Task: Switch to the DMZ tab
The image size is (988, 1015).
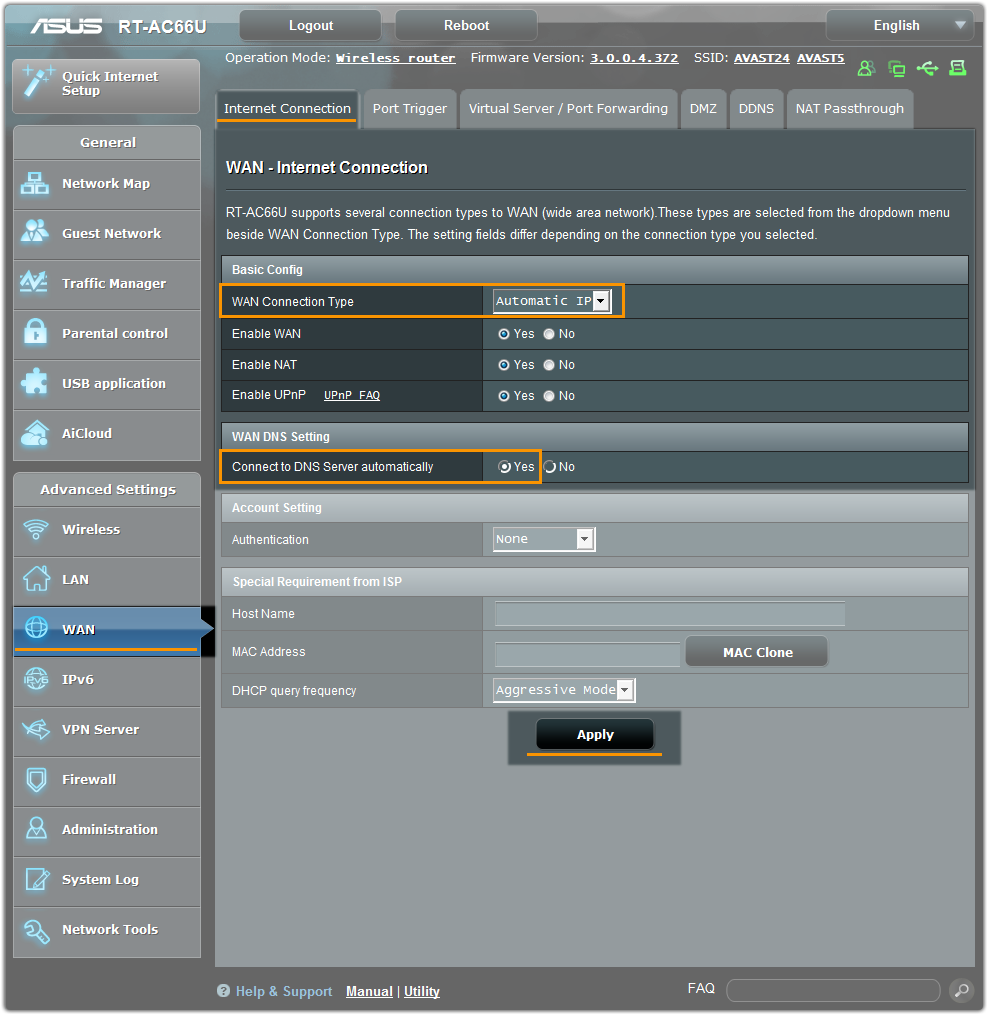Action: (x=703, y=109)
